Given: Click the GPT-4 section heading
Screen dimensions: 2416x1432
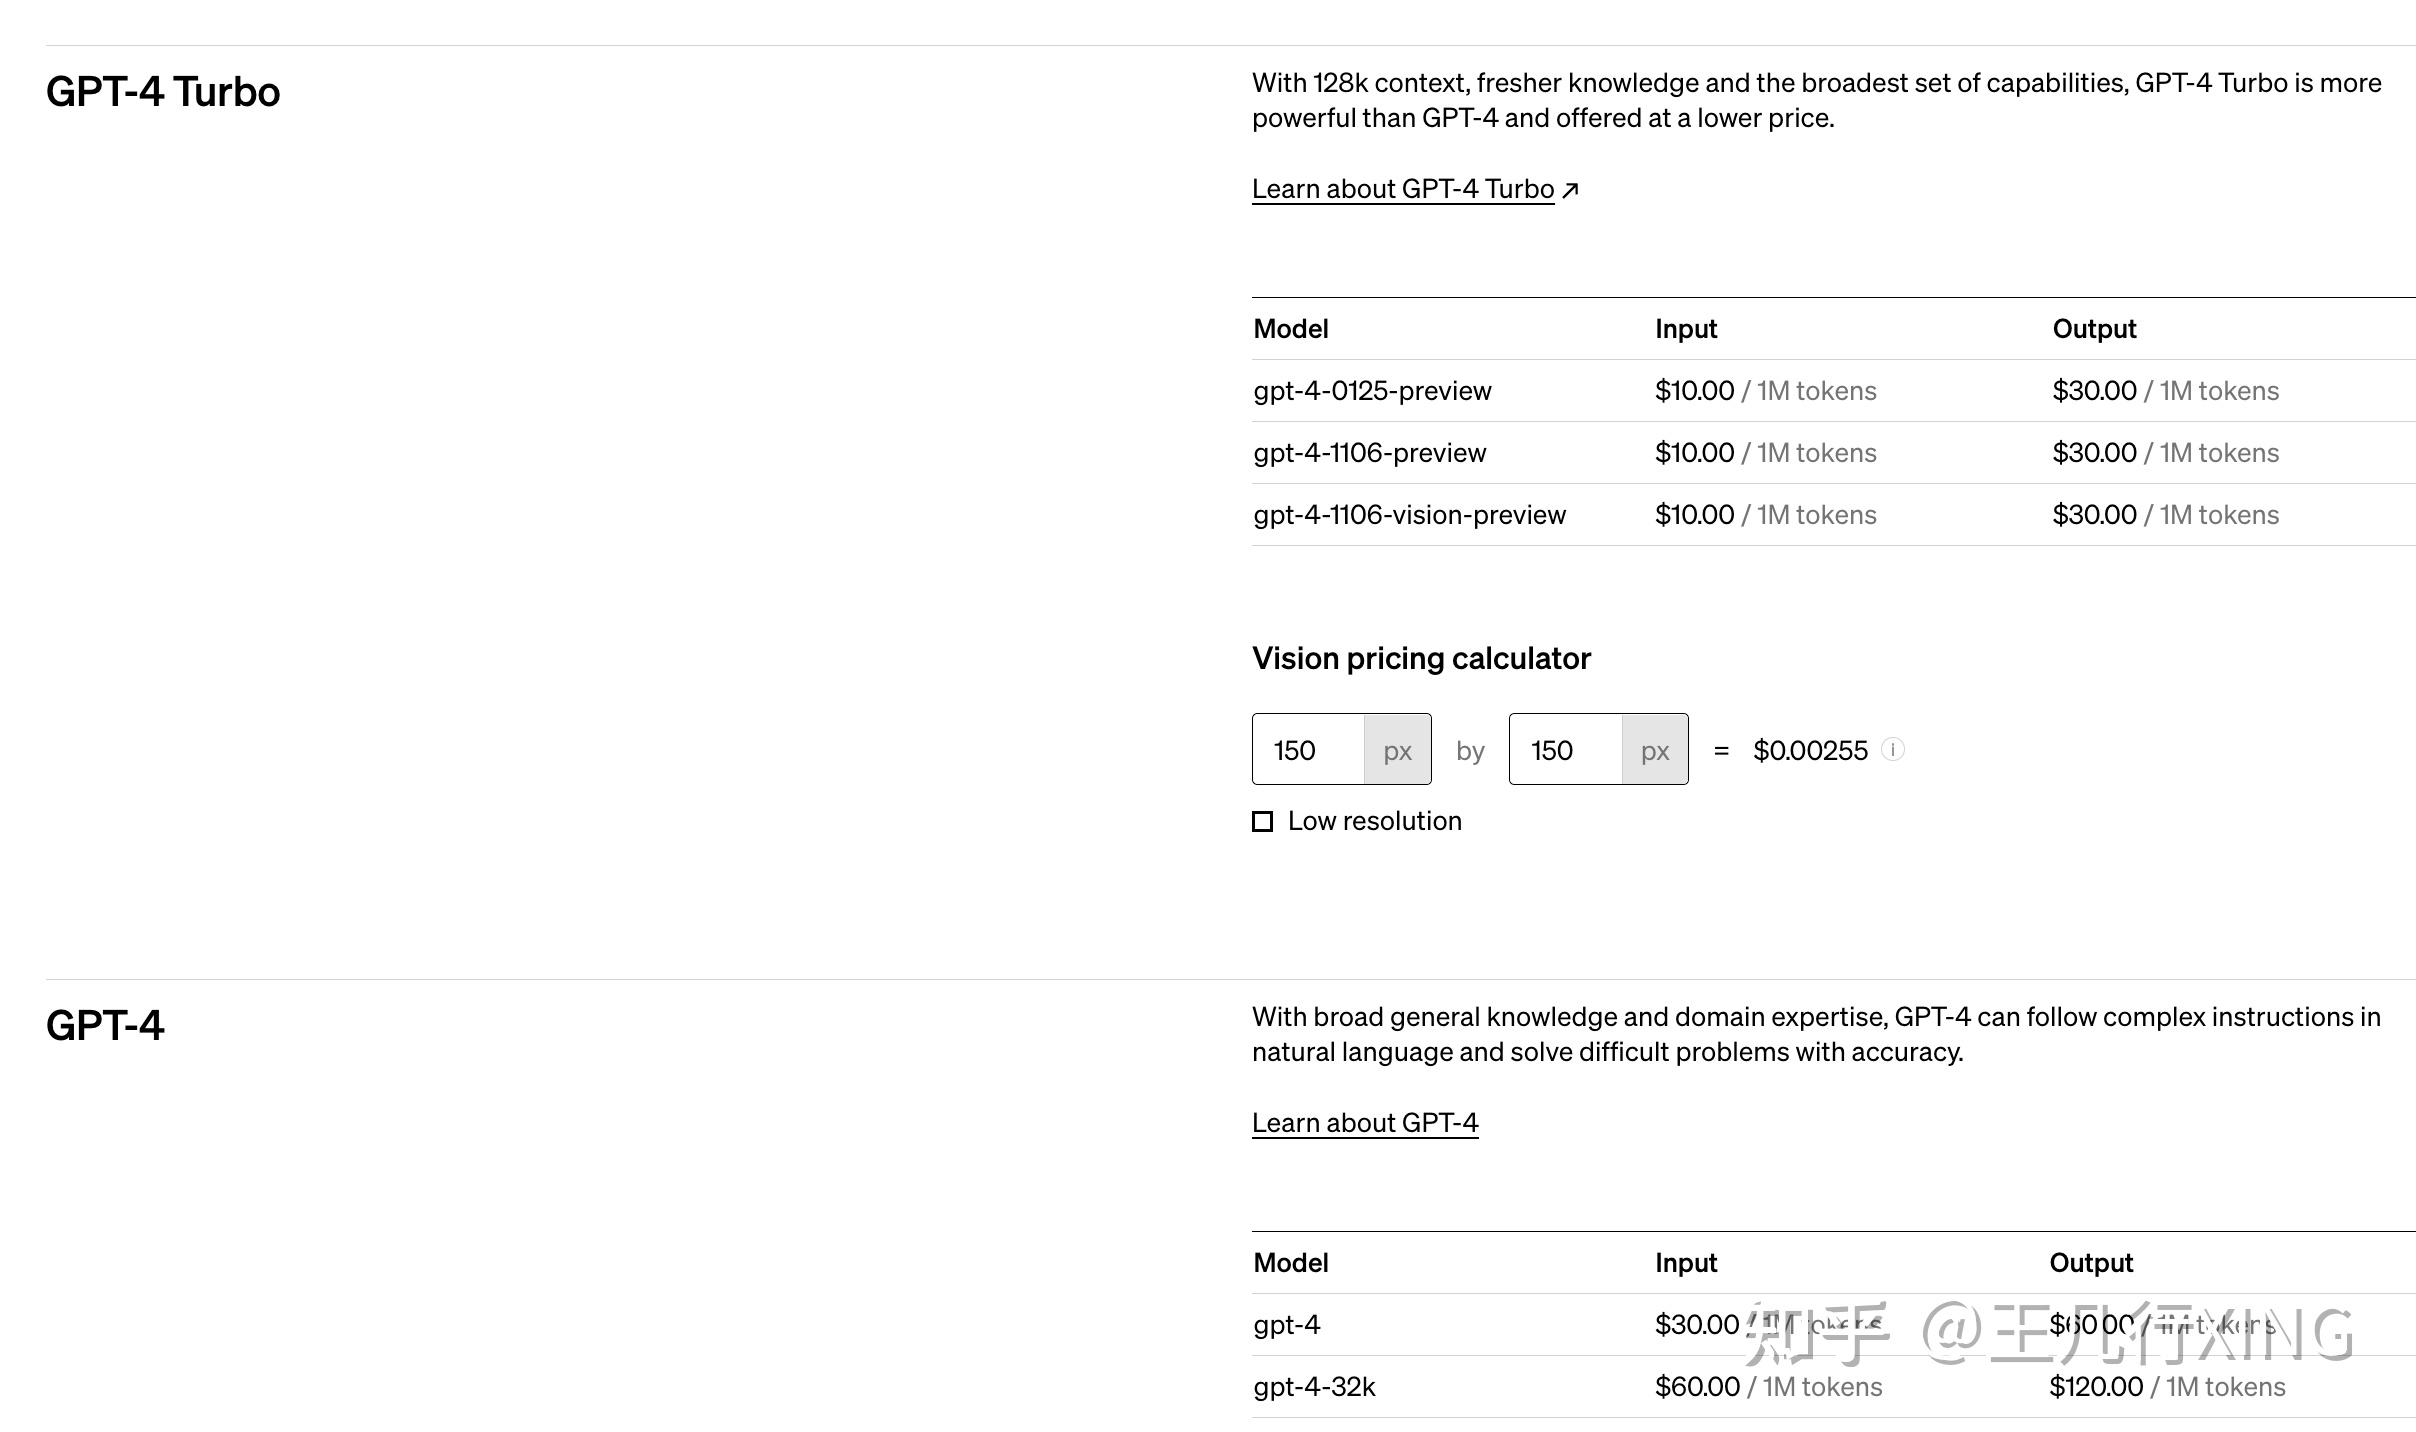Looking at the screenshot, I should click(105, 1023).
